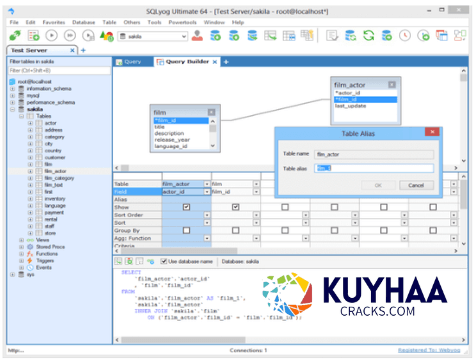Add a new tab beside Query Builder
The image size is (474, 360).
[226, 62]
